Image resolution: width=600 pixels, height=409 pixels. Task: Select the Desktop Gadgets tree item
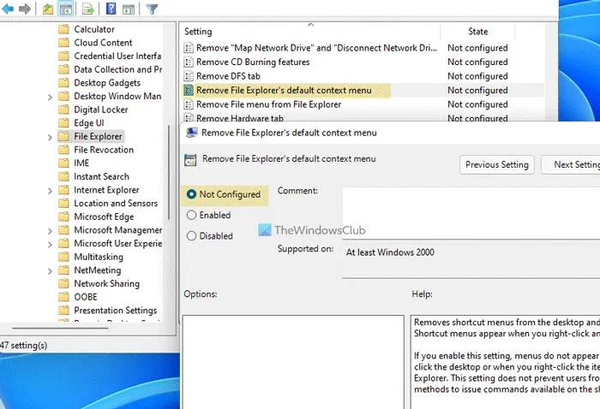(x=107, y=83)
